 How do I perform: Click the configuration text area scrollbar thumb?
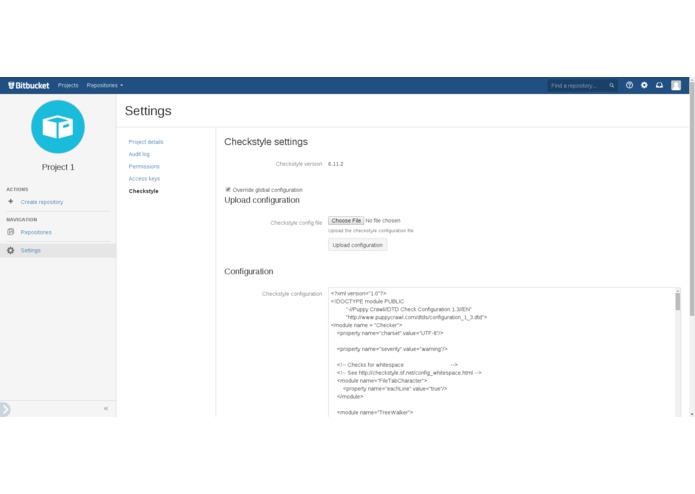click(x=678, y=302)
